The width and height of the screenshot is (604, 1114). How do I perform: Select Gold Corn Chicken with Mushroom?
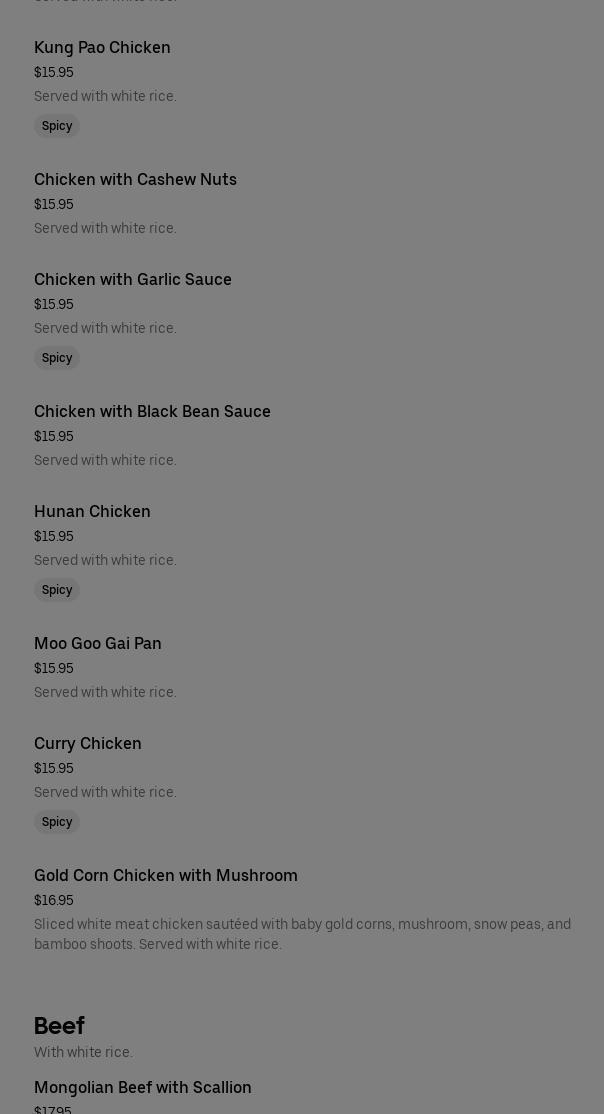pyautogui.click(x=166, y=876)
